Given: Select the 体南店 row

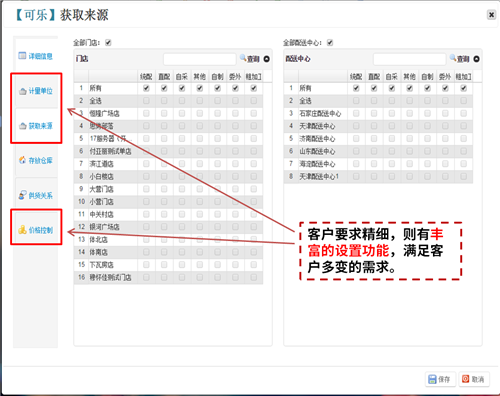Looking at the screenshot, I should click(x=168, y=252).
